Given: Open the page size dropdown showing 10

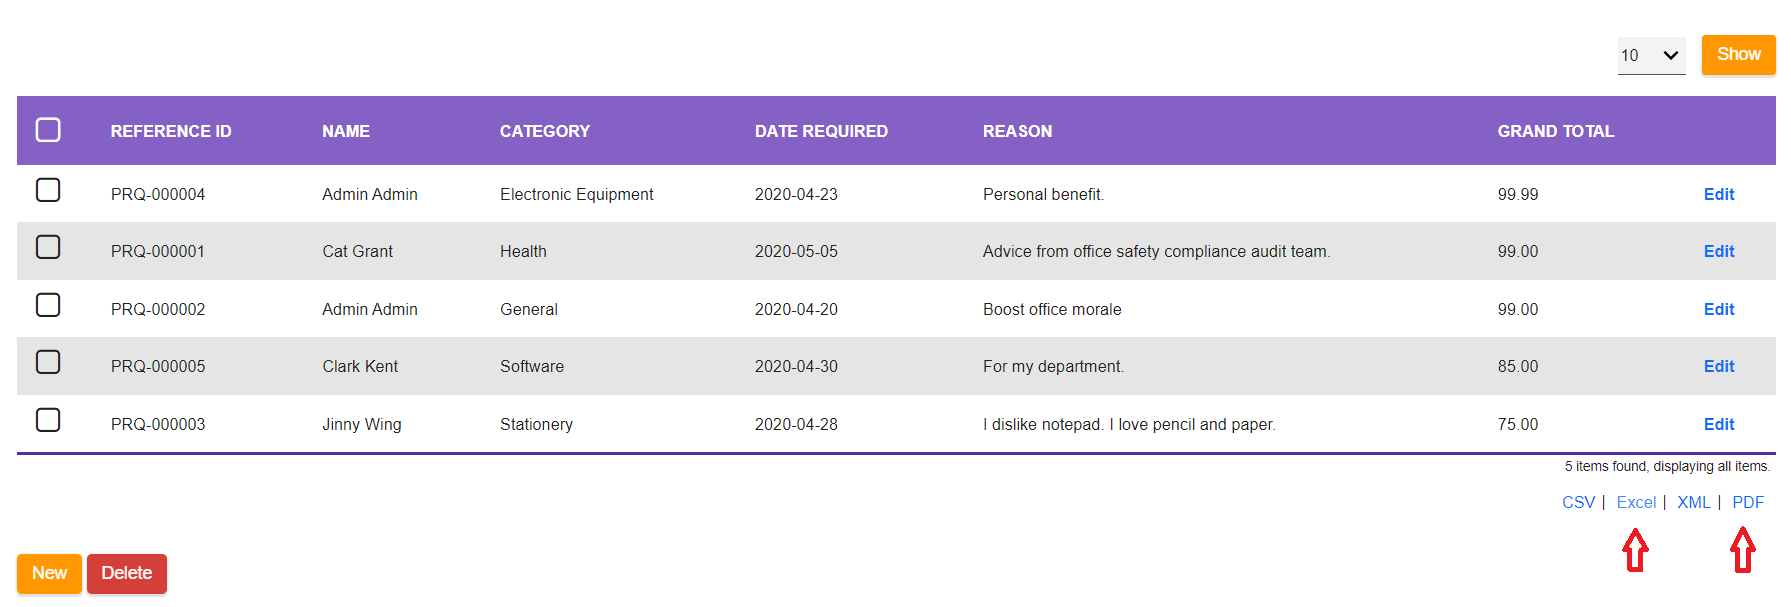Looking at the screenshot, I should point(1651,55).
